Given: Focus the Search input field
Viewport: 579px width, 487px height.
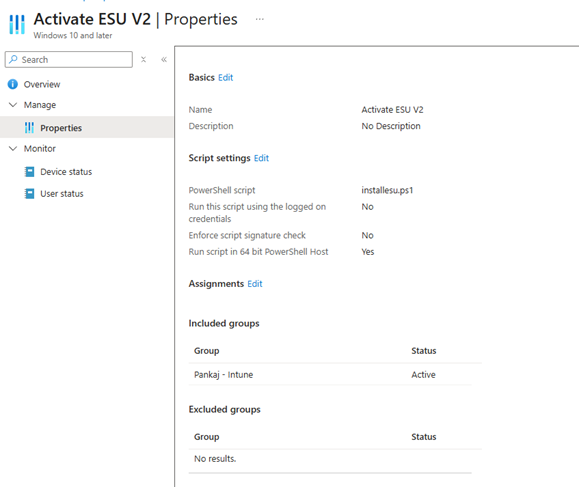Looking at the screenshot, I should click(x=69, y=59).
